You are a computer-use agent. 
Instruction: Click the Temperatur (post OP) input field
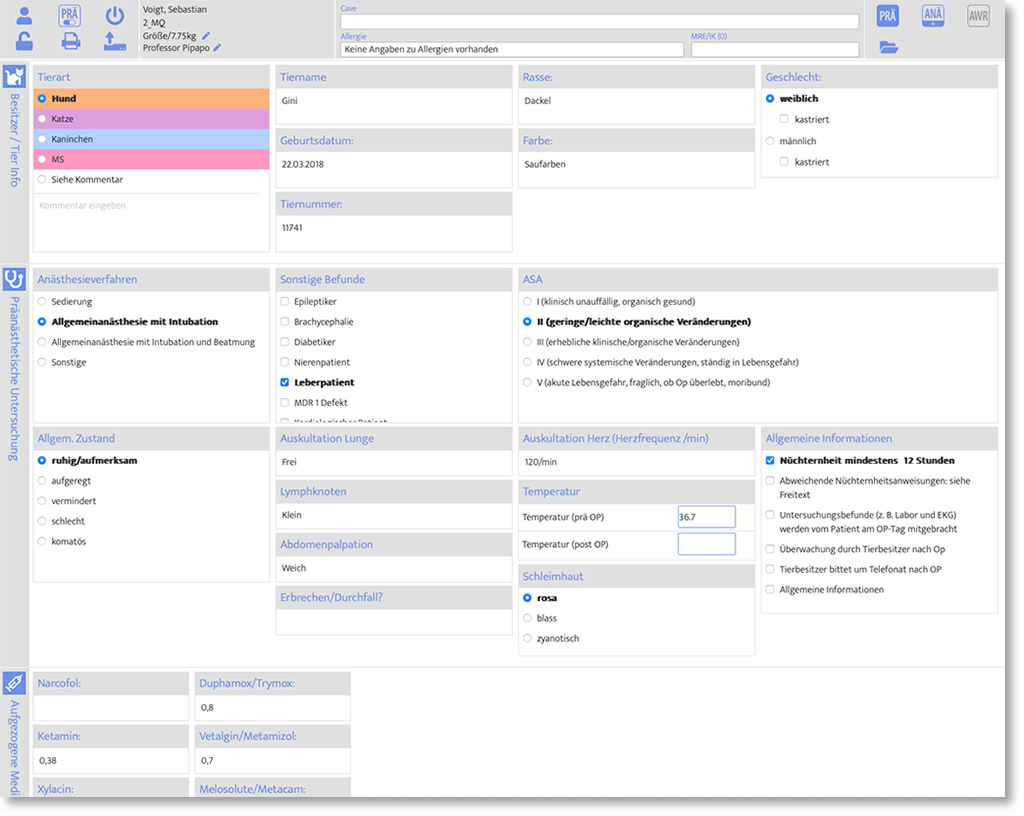coord(706,544)
